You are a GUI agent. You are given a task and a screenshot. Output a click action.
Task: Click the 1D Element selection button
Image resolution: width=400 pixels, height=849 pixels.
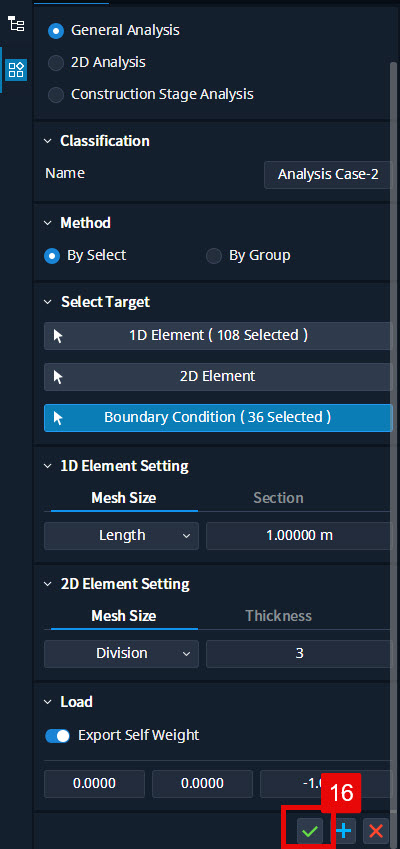point(218,336)
